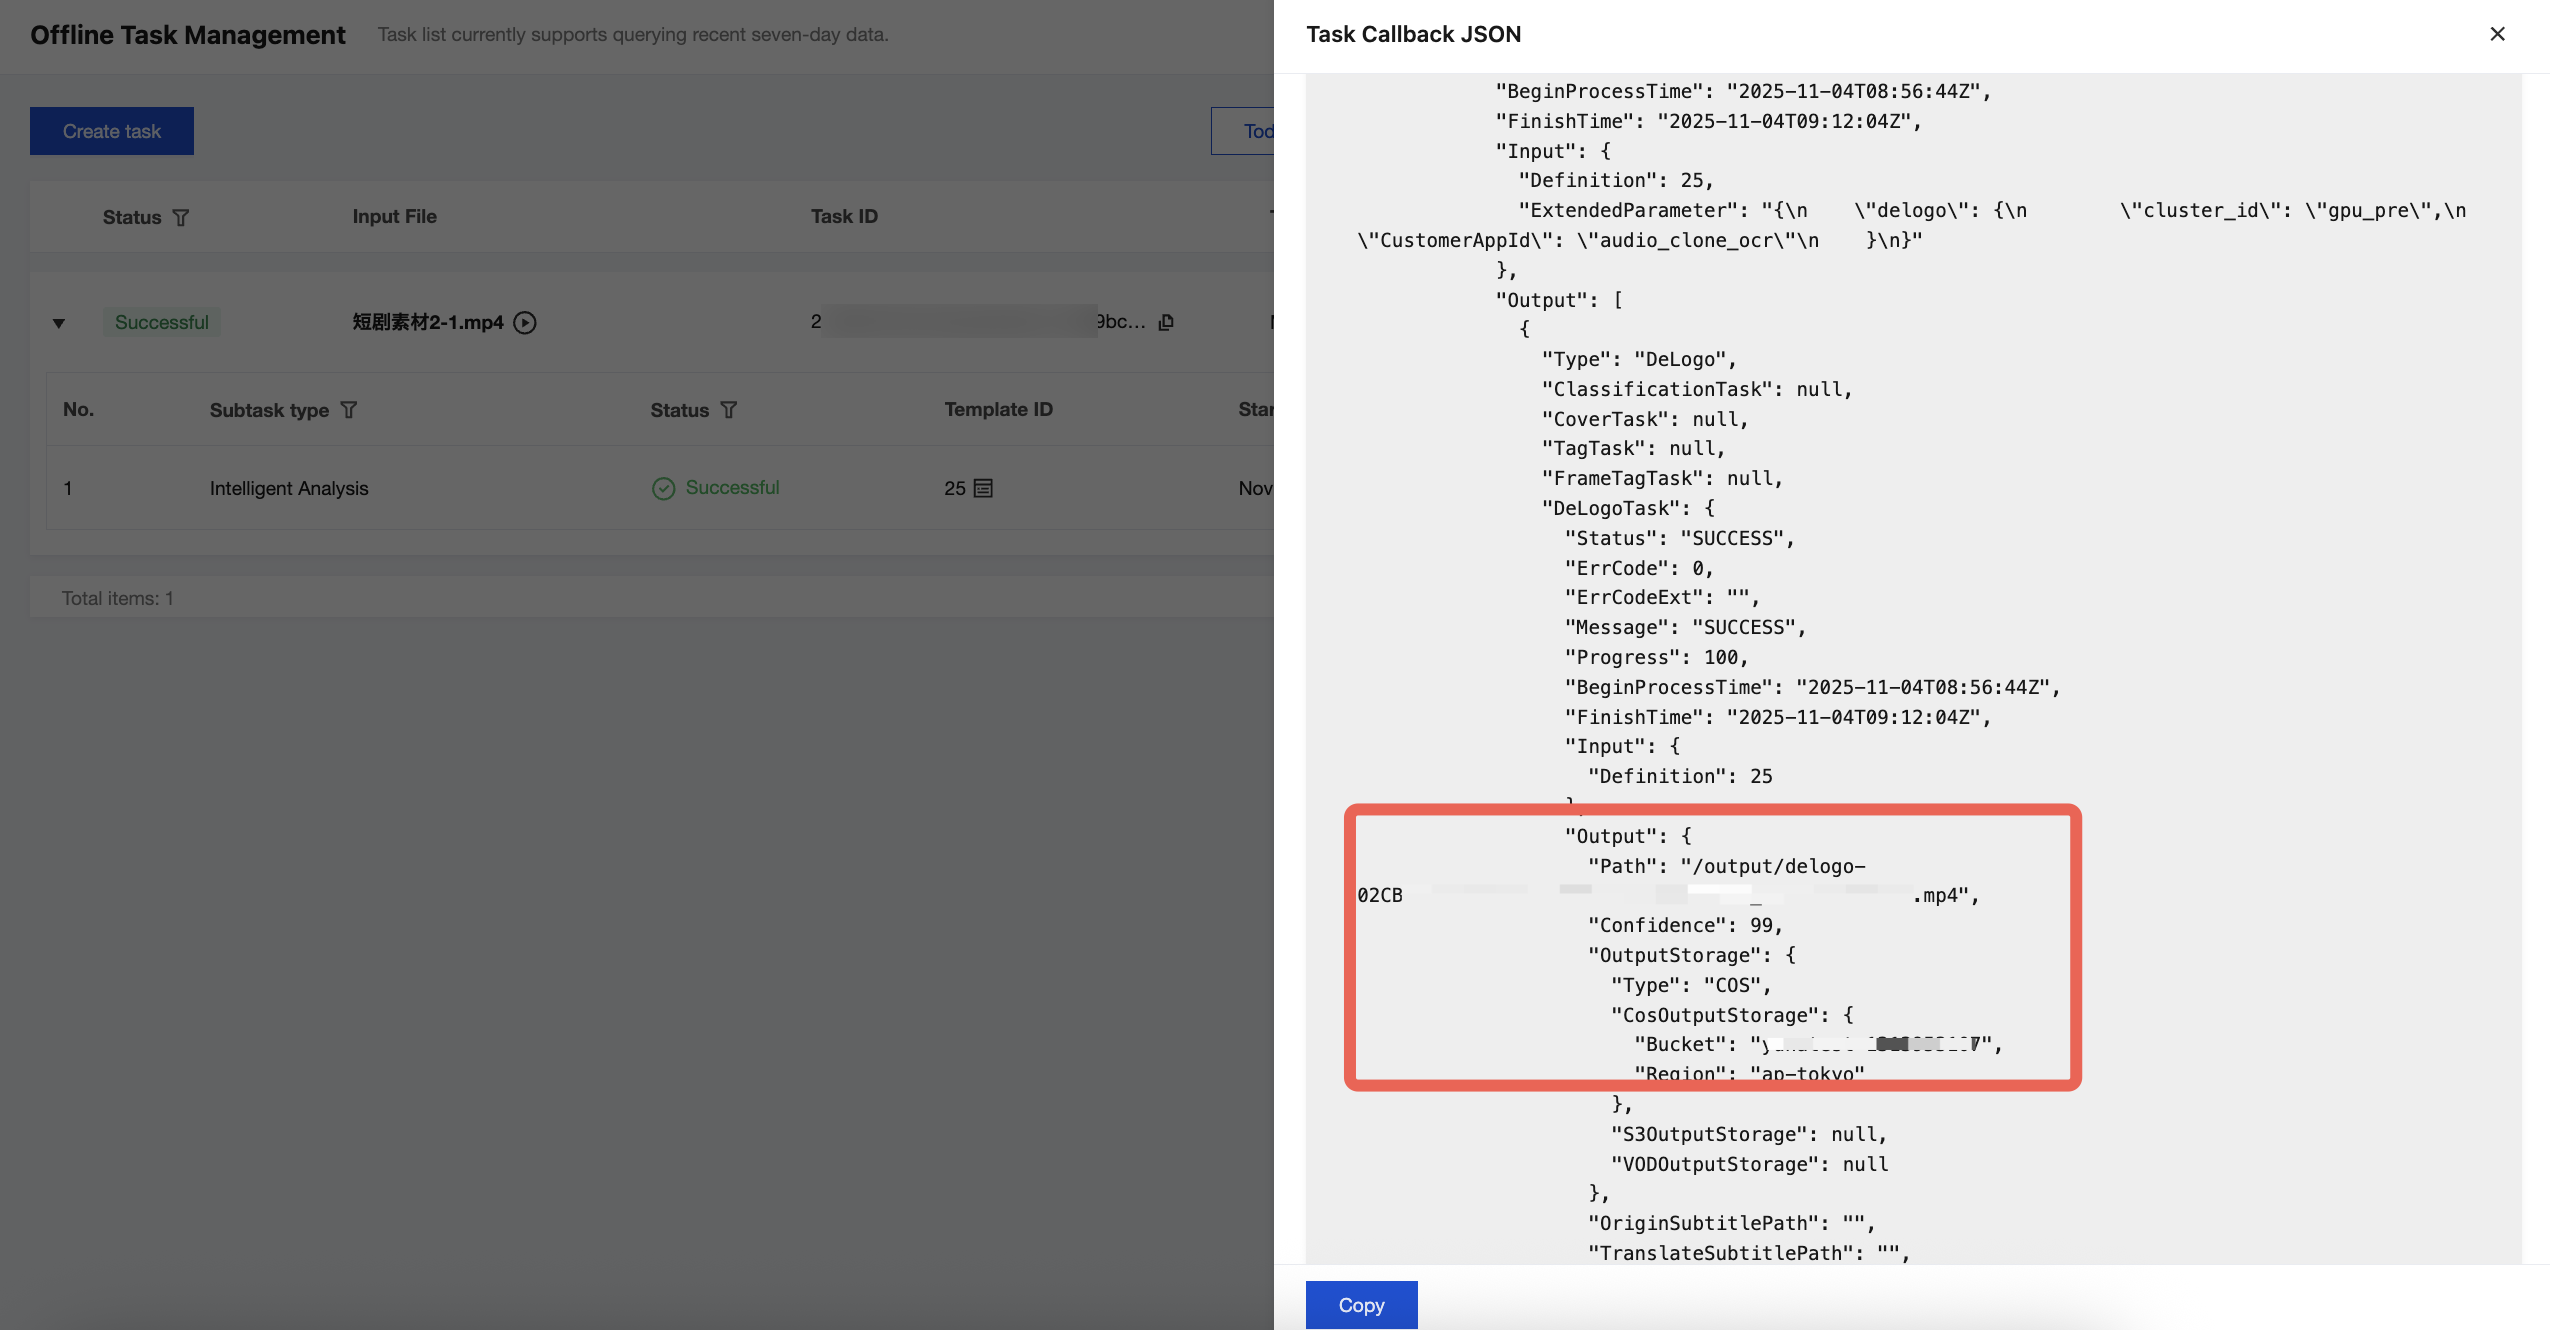Click the Task ID column header
The height and width of the screenshot is (1330, 2550).
click(844, 216)
